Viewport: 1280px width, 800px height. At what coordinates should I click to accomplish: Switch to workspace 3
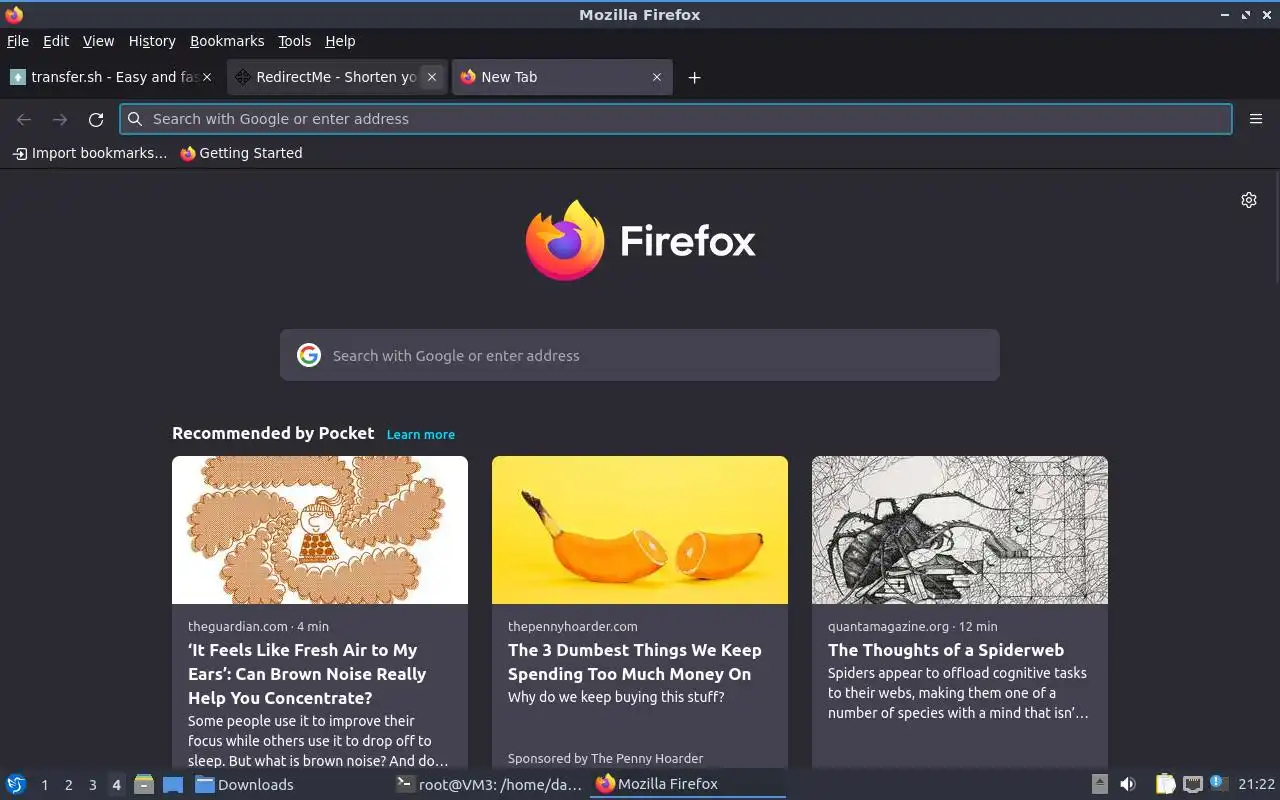[x=92, y=785]
